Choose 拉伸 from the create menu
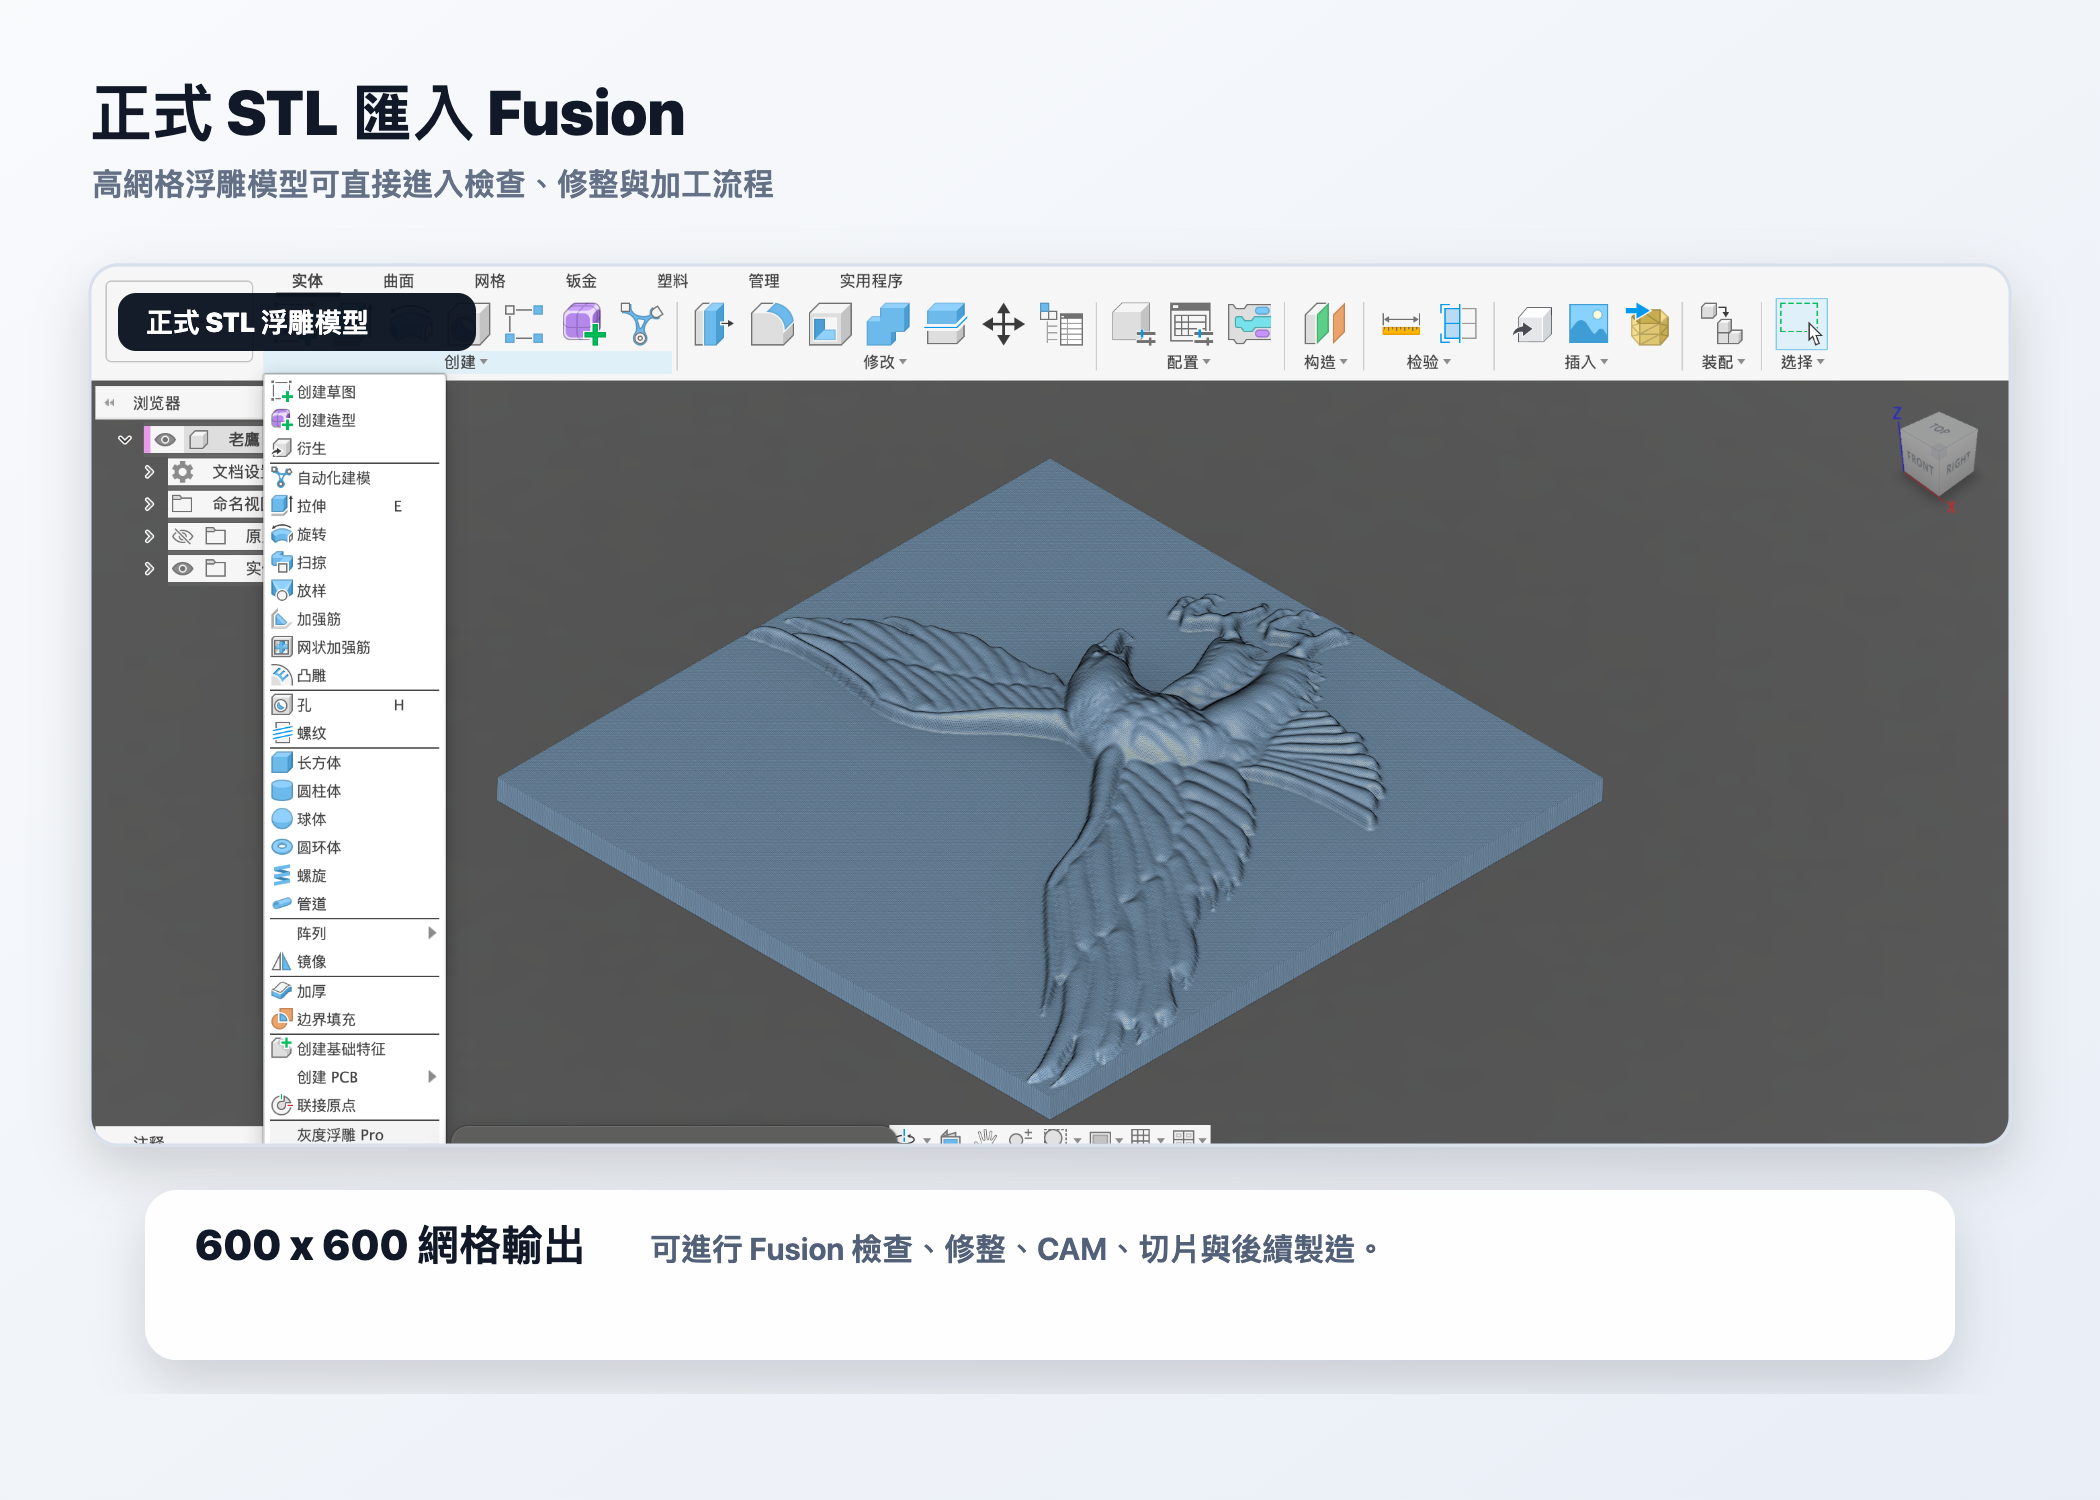 [354, 506]
